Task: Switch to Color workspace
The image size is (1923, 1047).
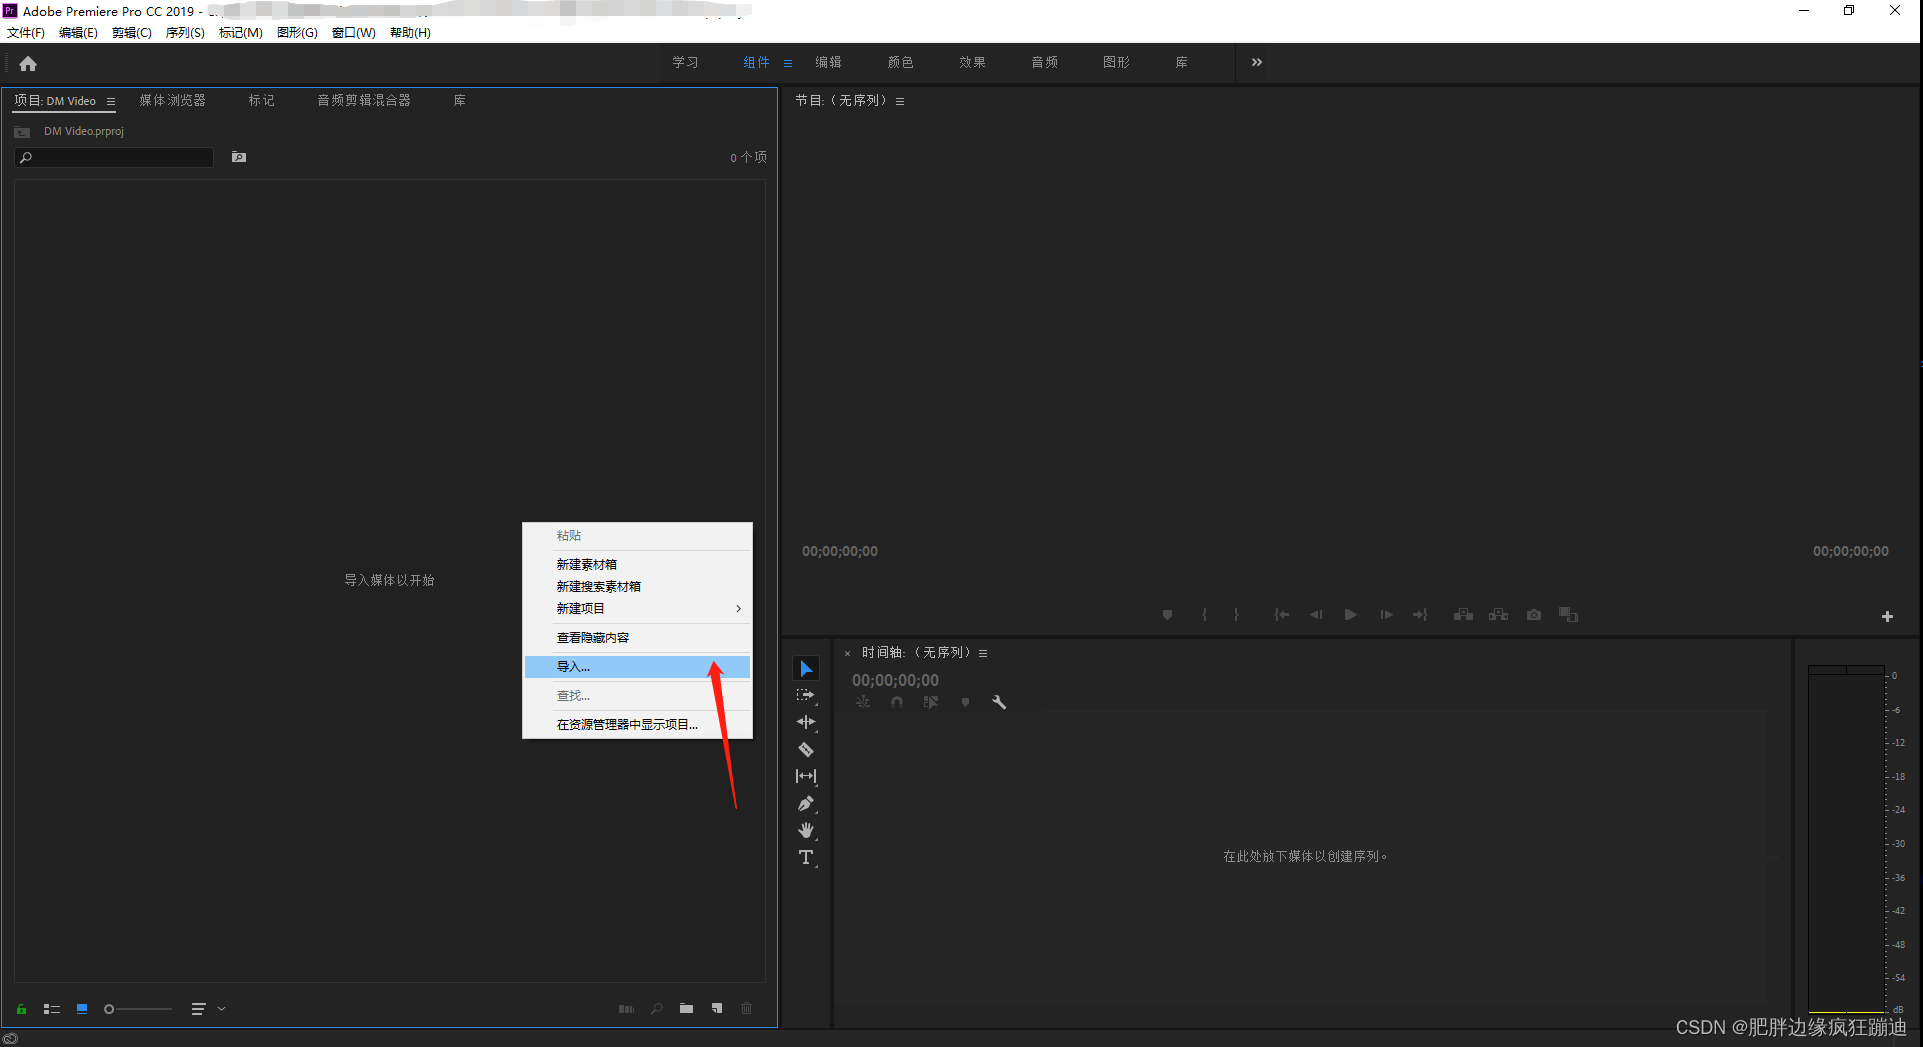Action: click(900, 62)
